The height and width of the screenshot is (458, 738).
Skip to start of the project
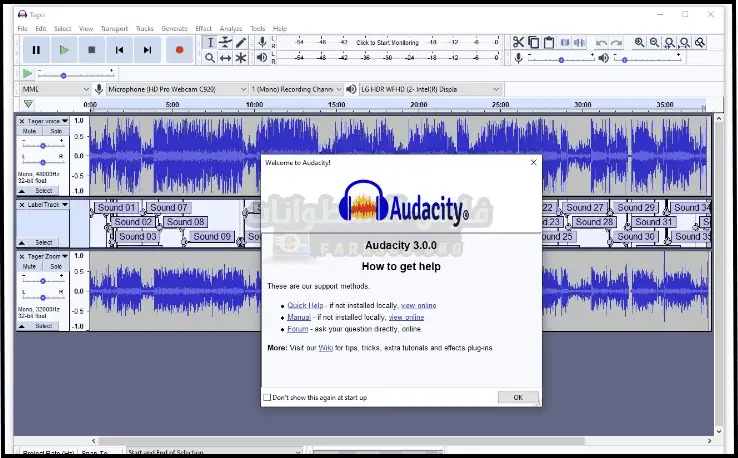[x=119, y=49]
